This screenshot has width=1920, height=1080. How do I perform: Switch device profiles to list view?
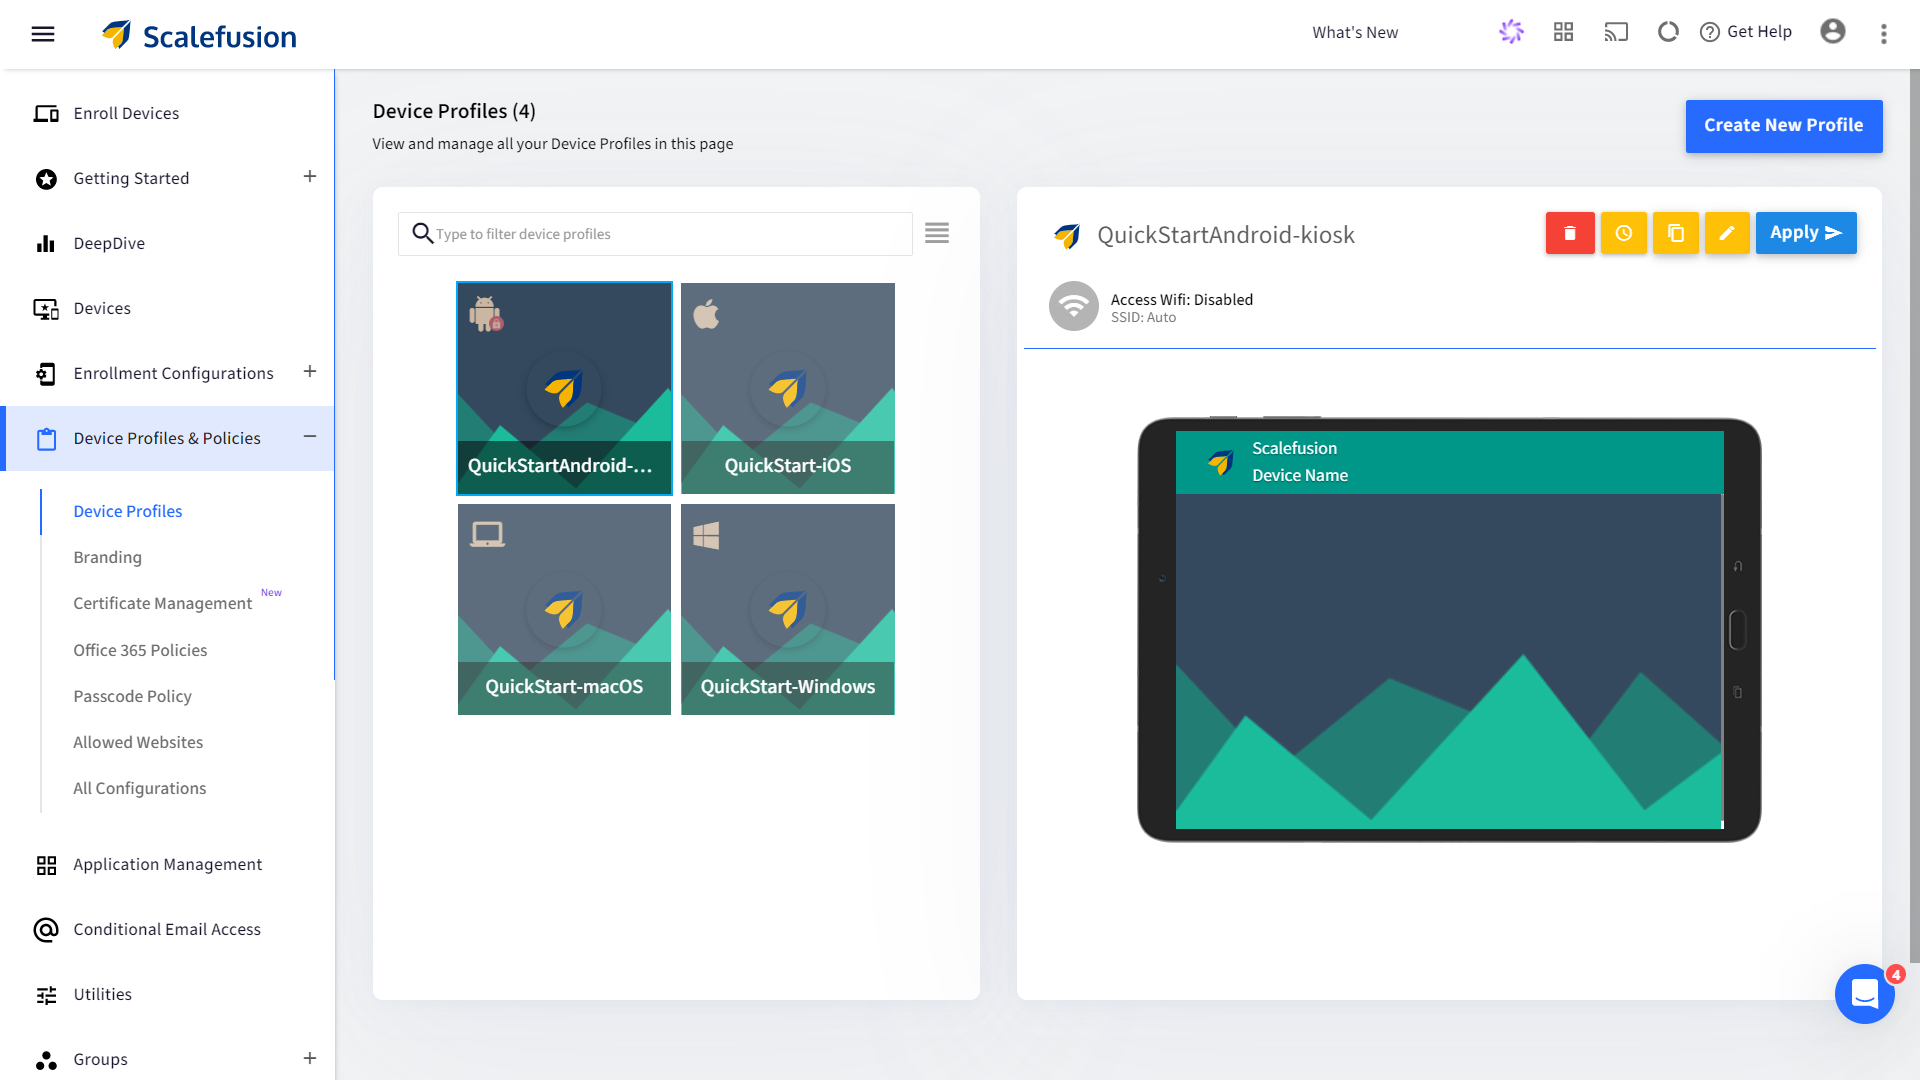[937, 233]
